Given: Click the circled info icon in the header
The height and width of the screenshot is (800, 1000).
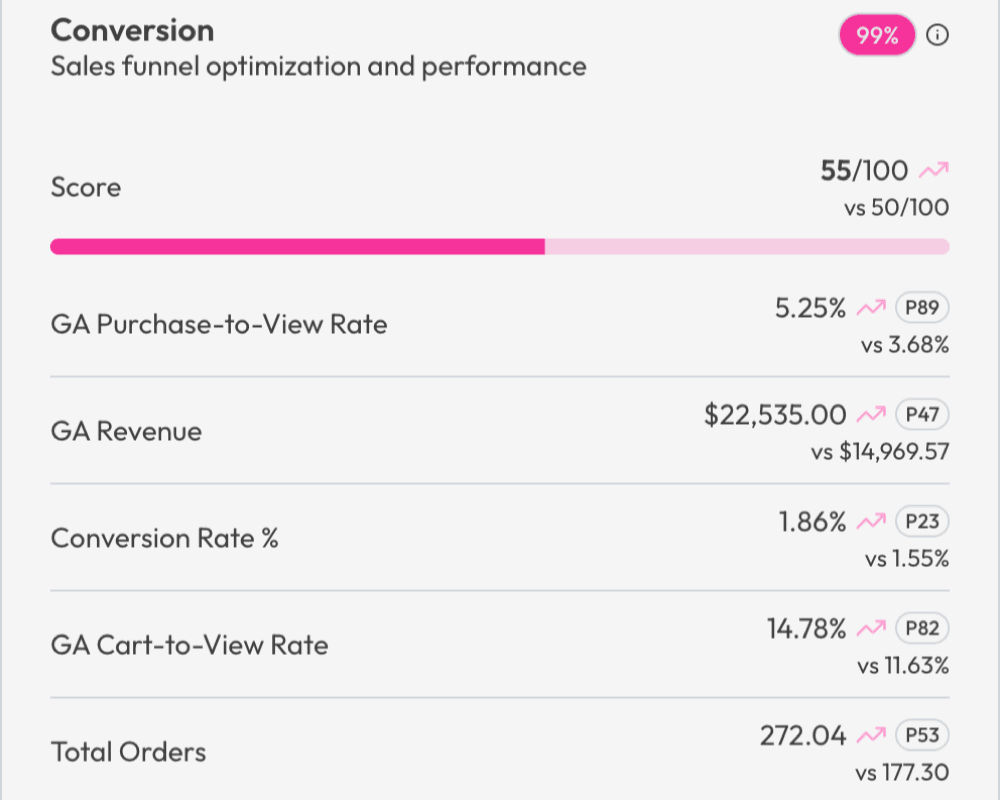Looking at the screenshot, I should (x=938, y=35).
